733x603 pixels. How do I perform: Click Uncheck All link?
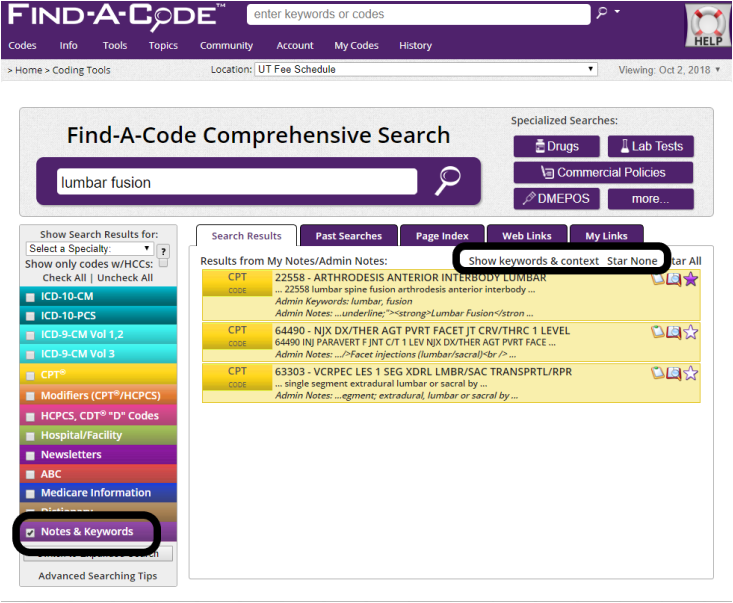point(125,278)
